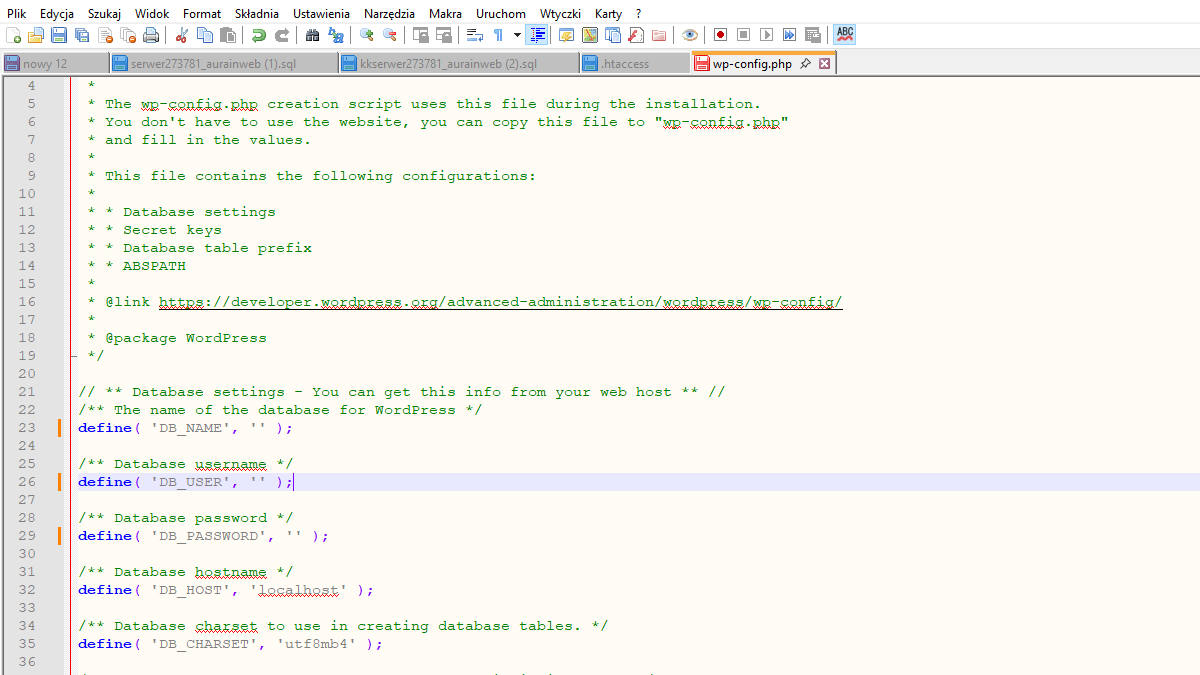Open the Narzędzia menu
The image size is (1200, 675).
[x=391, y=14]
